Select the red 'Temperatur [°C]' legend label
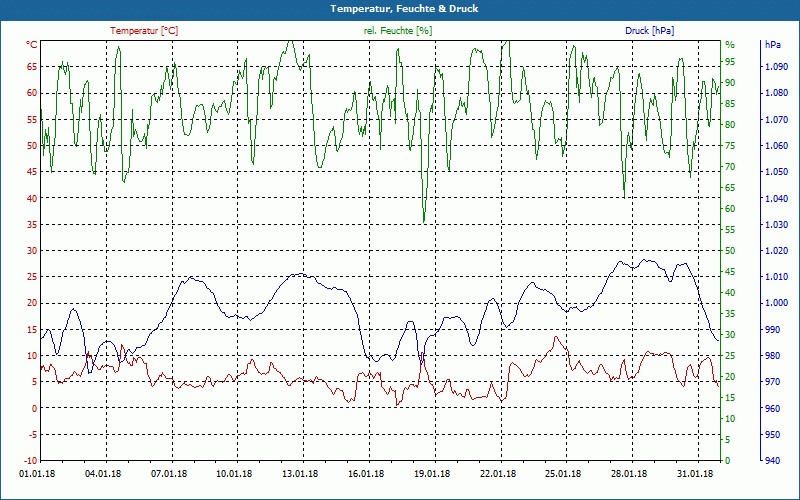 pyautogui.click(x=144, y=31)
